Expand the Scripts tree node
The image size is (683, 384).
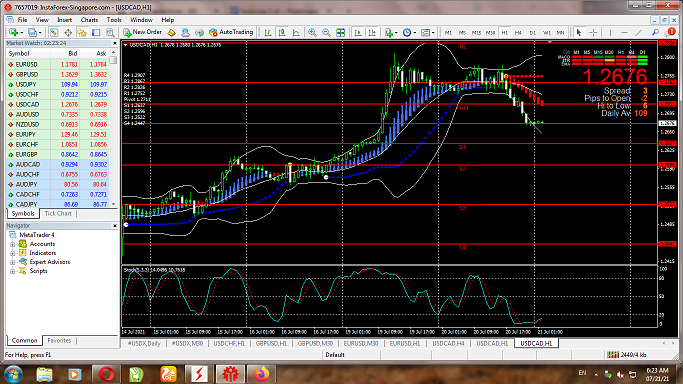13,271
